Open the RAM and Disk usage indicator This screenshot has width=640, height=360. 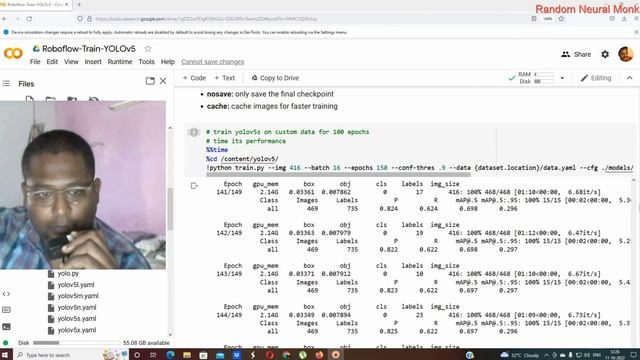536,78
